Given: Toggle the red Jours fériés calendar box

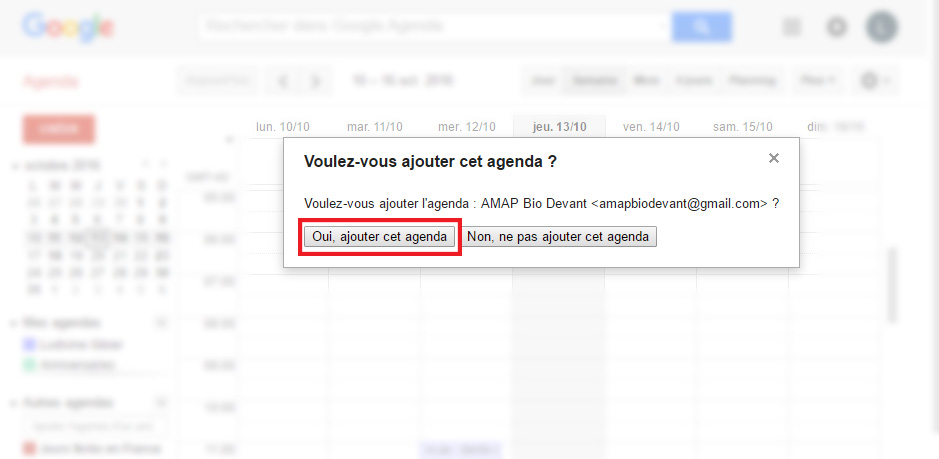Looking at the screenshot, I should pos(29,448).
